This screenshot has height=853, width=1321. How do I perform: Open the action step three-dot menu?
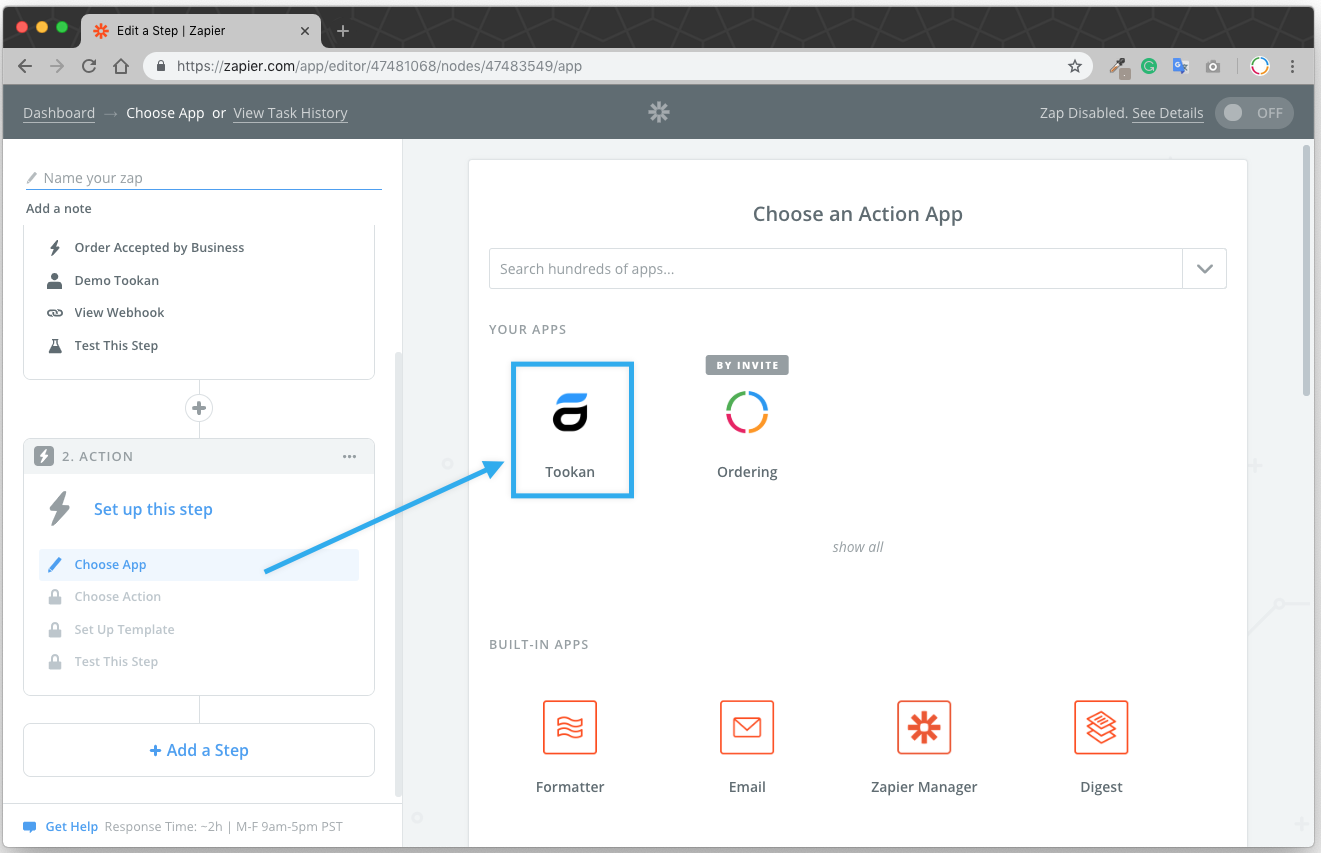tap(349, 456)
